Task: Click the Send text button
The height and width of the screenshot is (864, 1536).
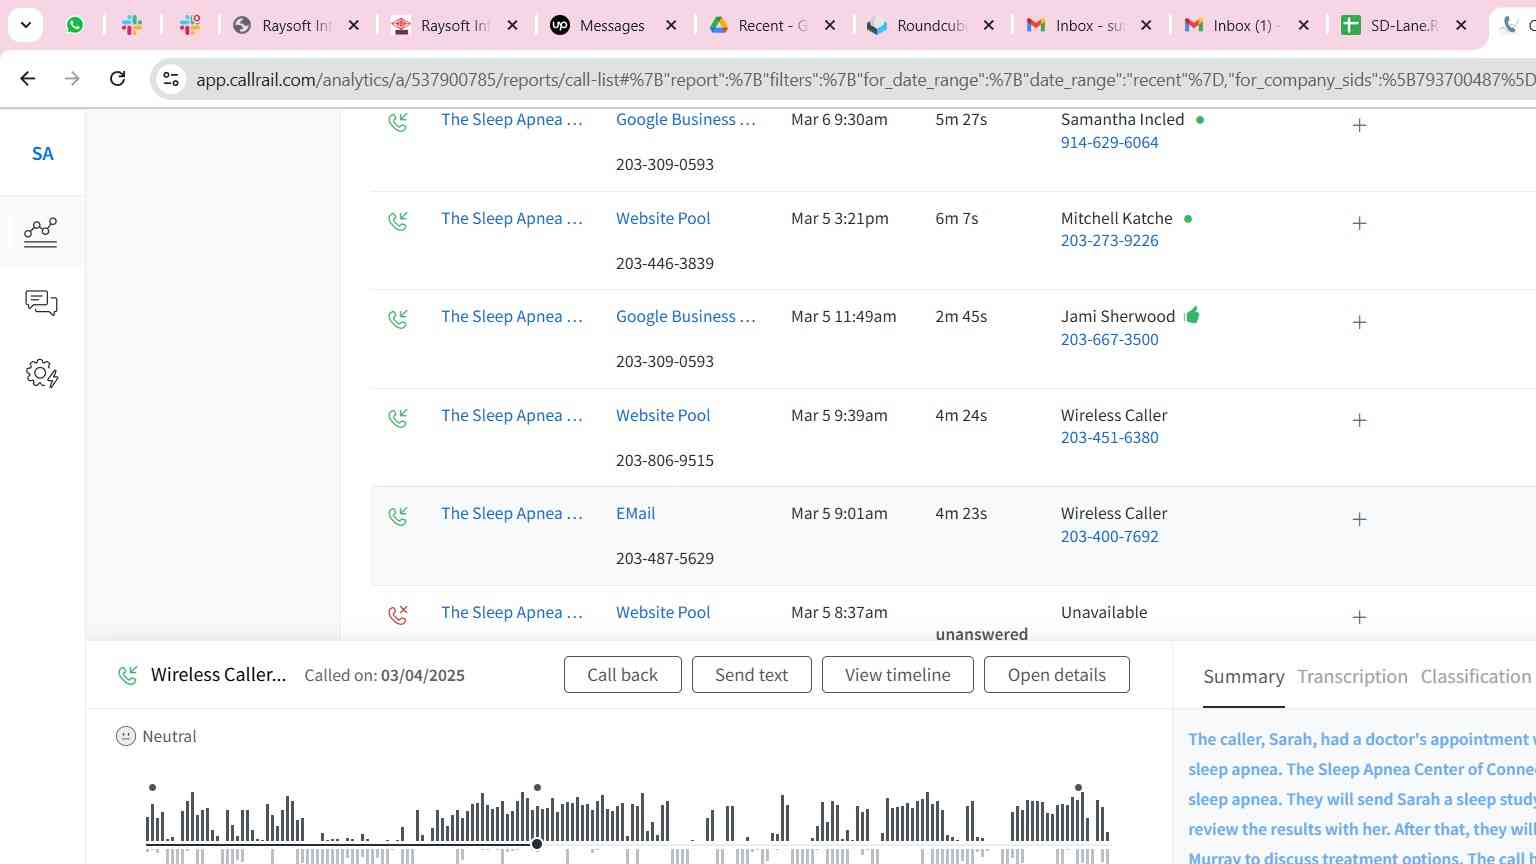Action: click(x=751, y=675)
